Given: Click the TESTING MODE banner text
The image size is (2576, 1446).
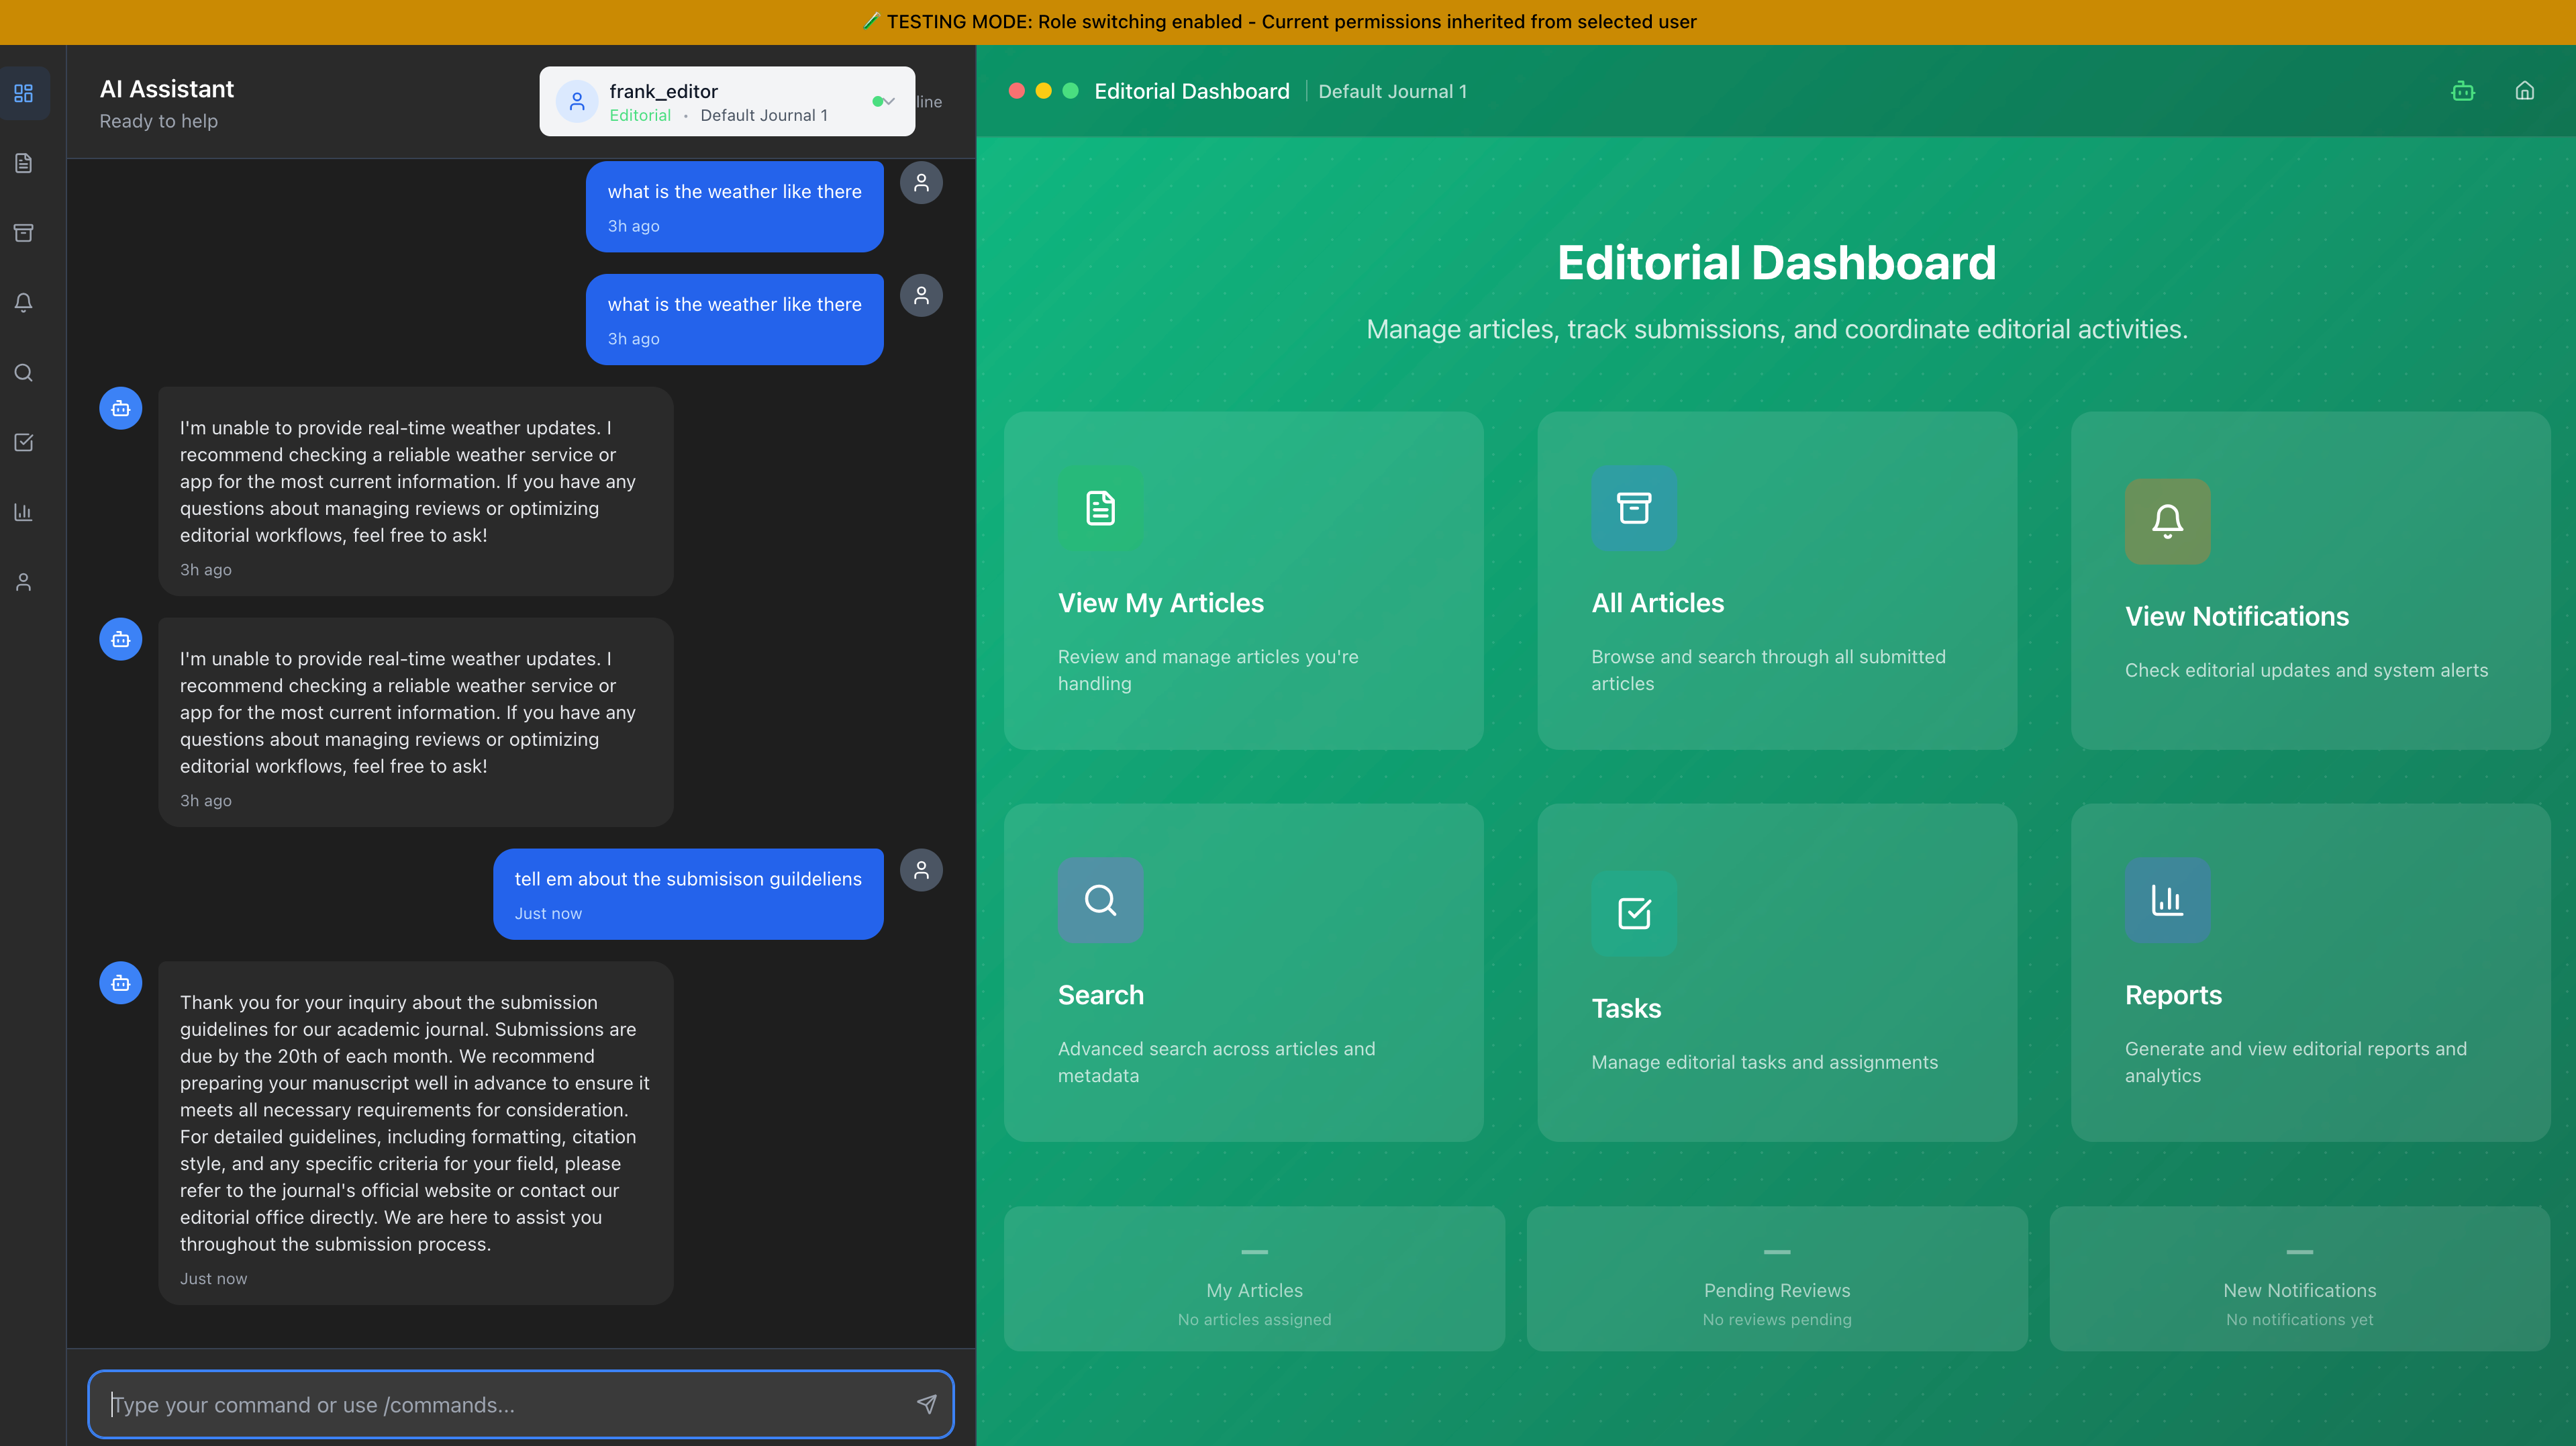Looking at the screenshot, I should coord(1279,22).
